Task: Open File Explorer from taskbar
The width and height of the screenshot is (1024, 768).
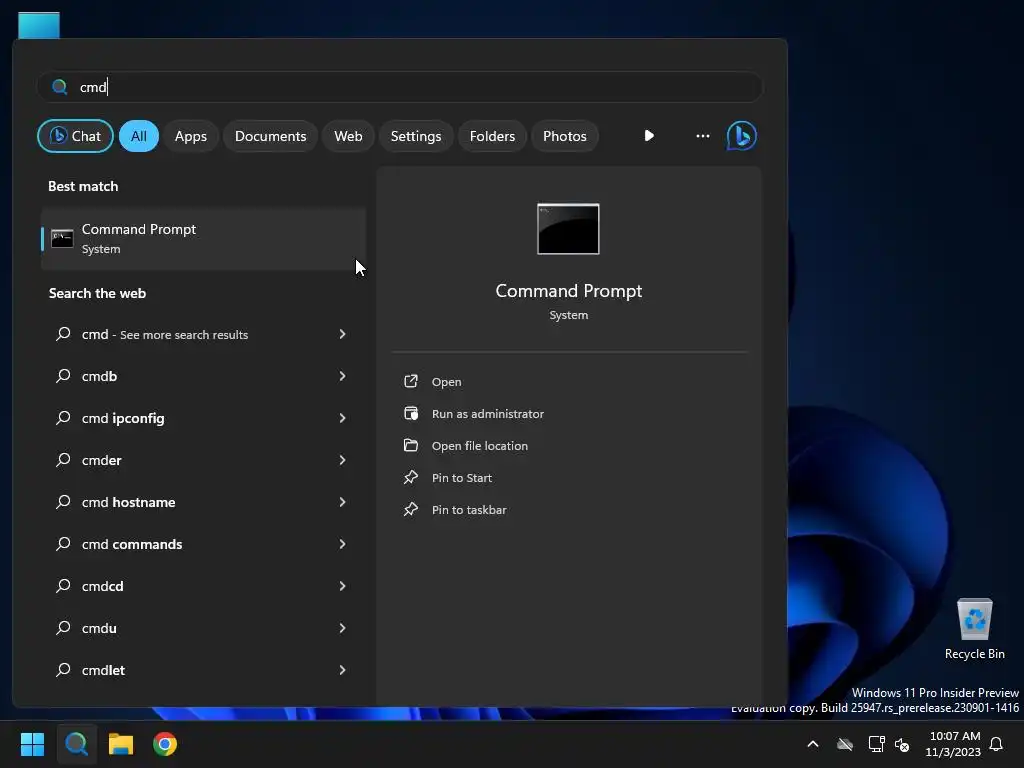Action: pyautogui.click(x=121, y=744)
